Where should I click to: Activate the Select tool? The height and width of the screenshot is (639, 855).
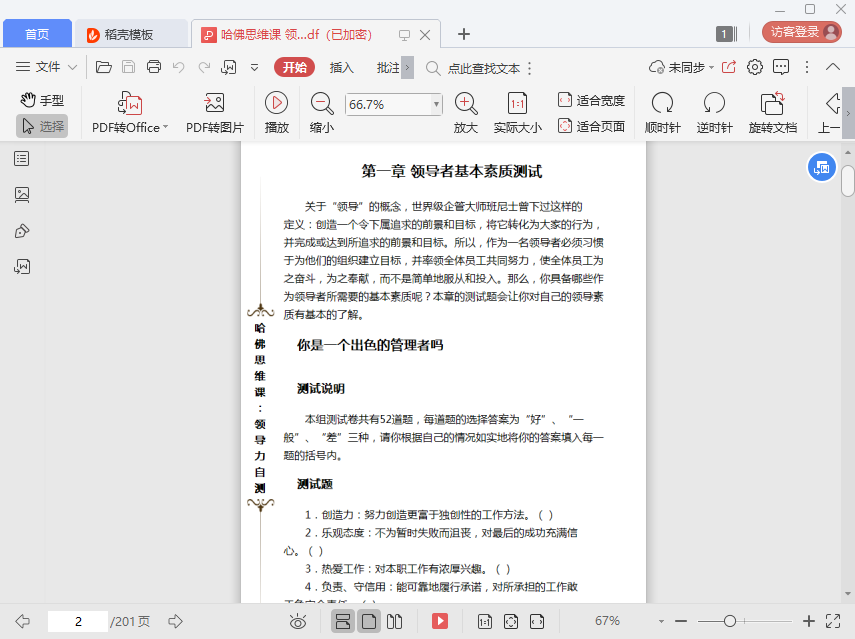pyautogui.click(x=42, y=126)
